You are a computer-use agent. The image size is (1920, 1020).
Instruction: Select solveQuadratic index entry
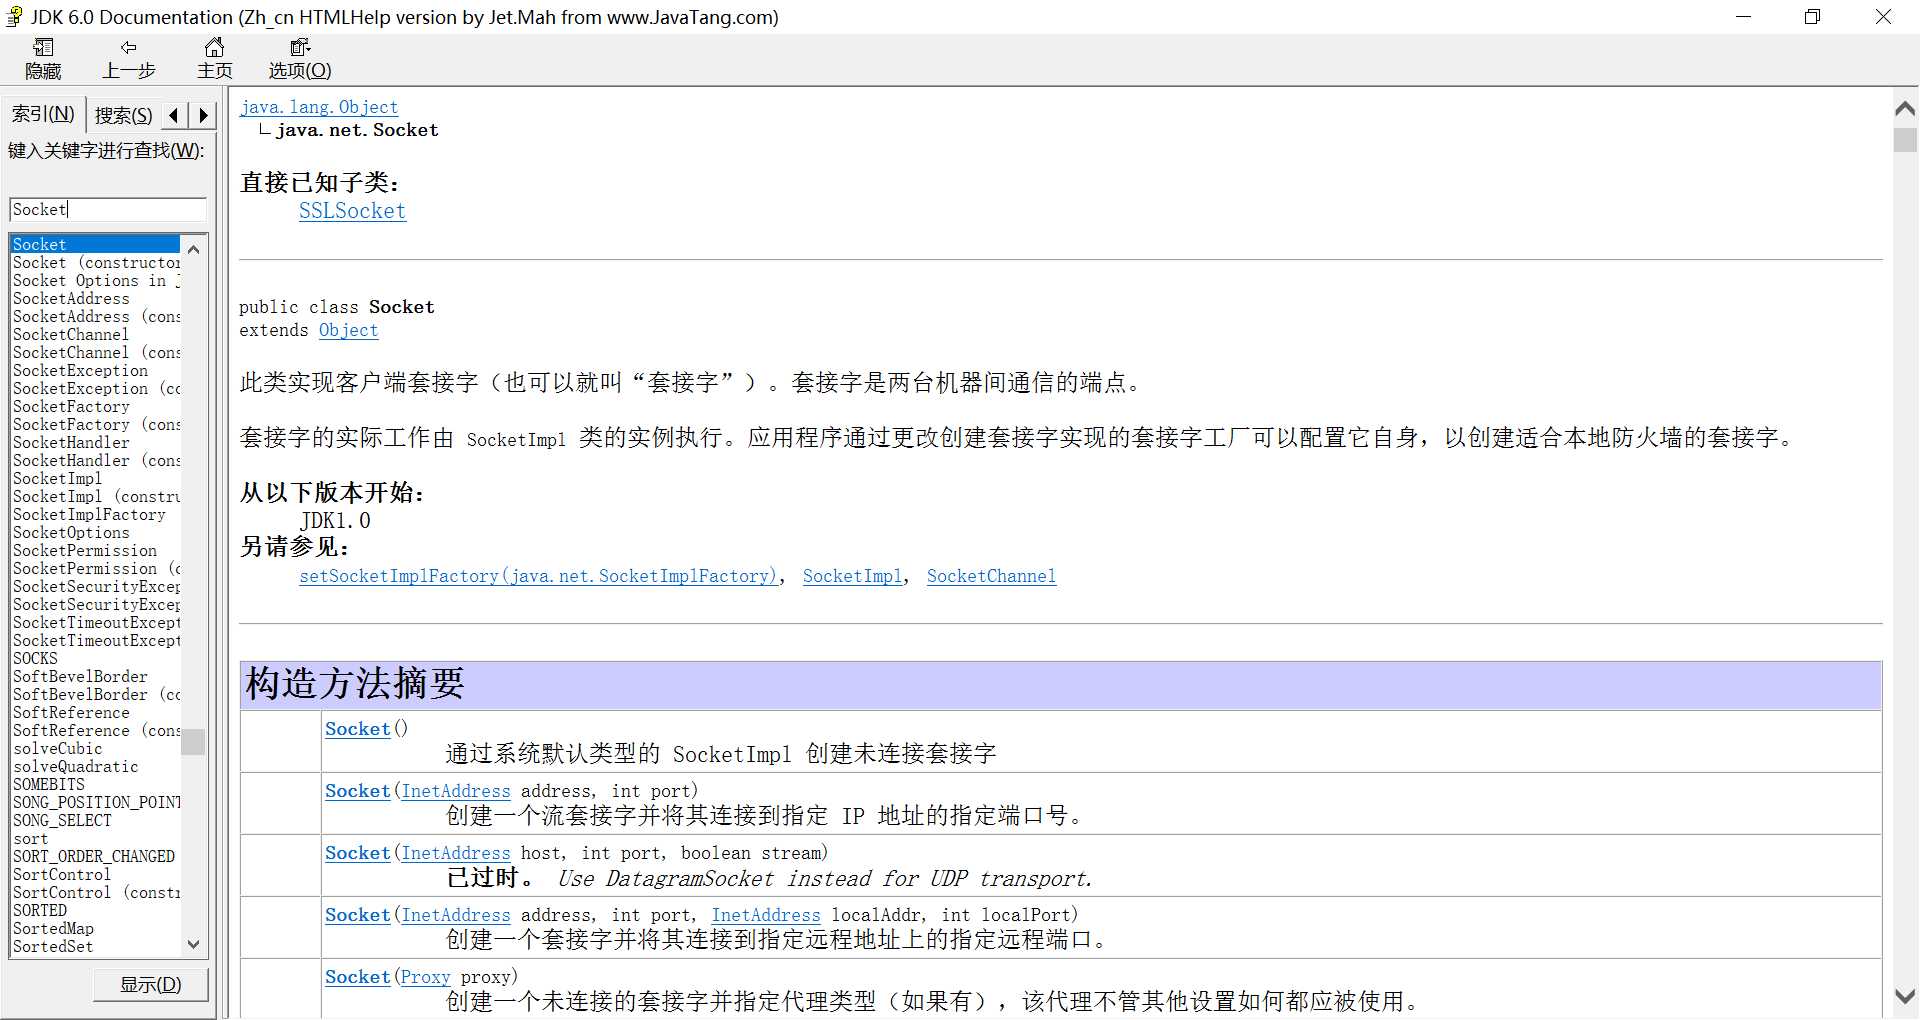click(x=76, y=766)
